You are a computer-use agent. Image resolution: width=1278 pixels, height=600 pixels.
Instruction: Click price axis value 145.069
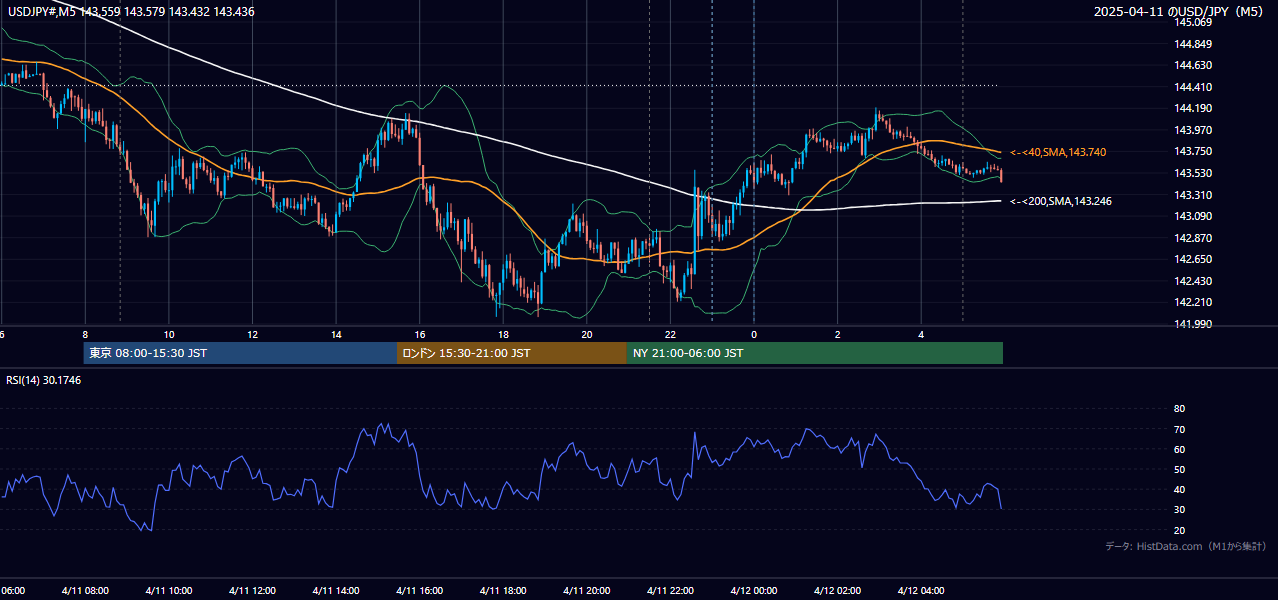click(1192, 22)
